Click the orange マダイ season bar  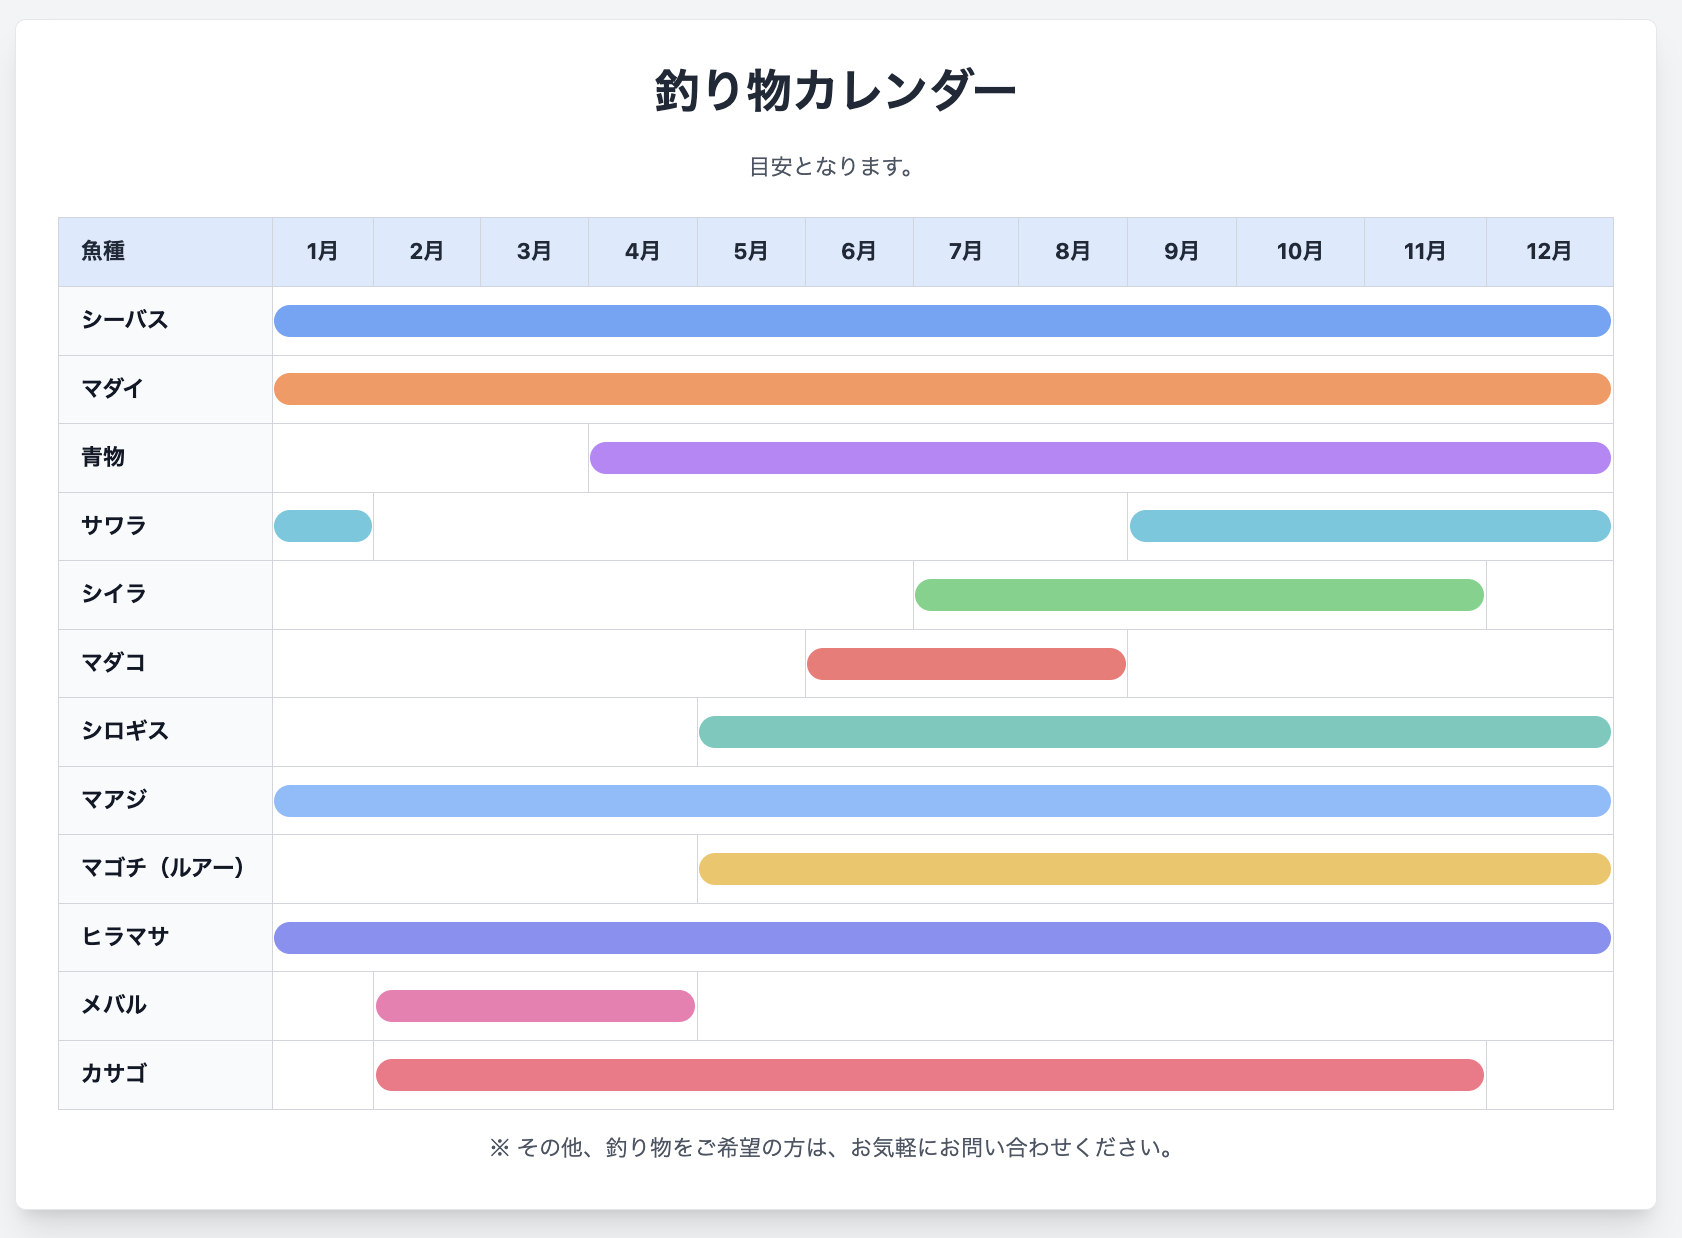pyautogui.click(x=942, y=389)
